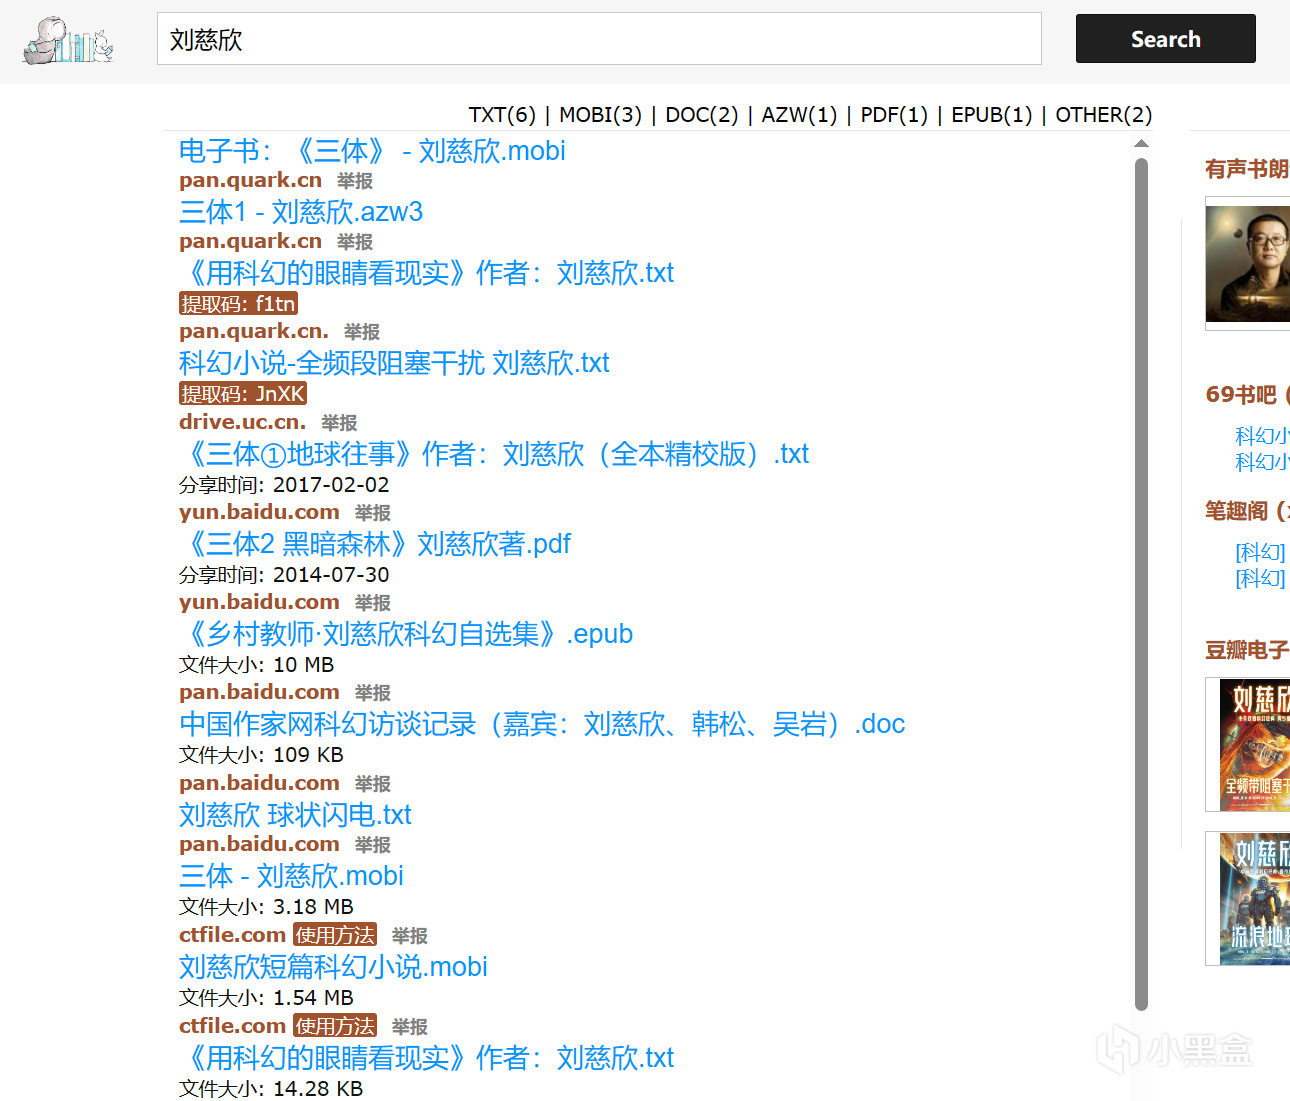Click 举报 for 乡村教师 epub result
1290x1101 pixels.
coord(373,693)
